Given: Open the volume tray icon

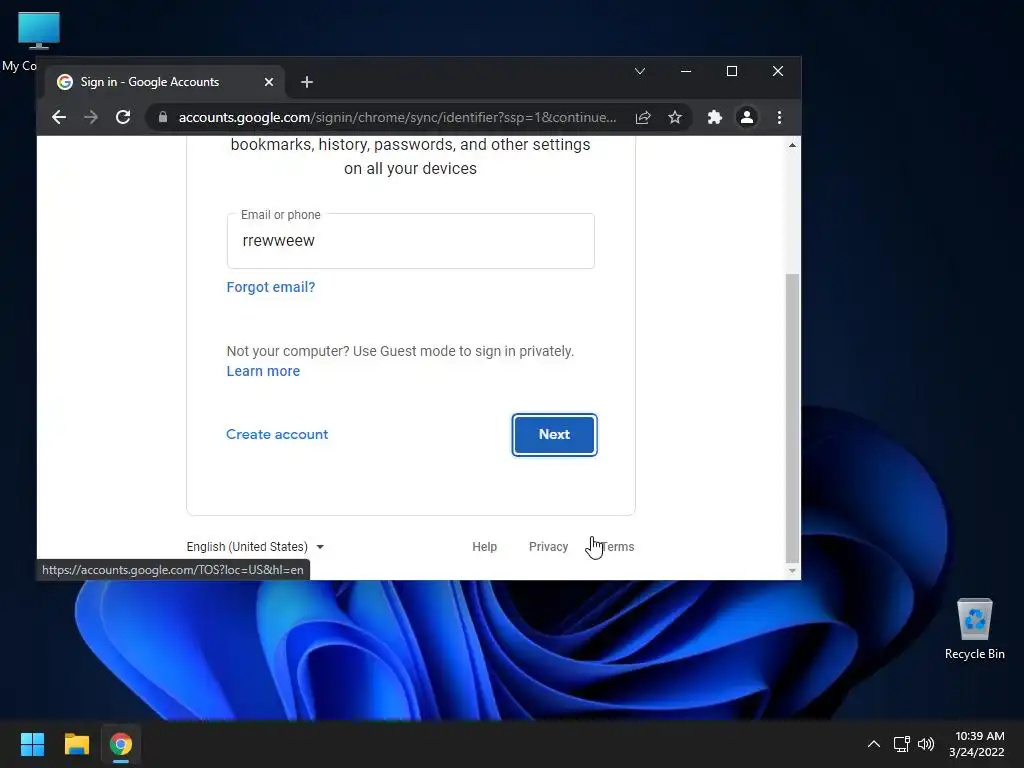Looking at the screenshot, I should point(926,744).
